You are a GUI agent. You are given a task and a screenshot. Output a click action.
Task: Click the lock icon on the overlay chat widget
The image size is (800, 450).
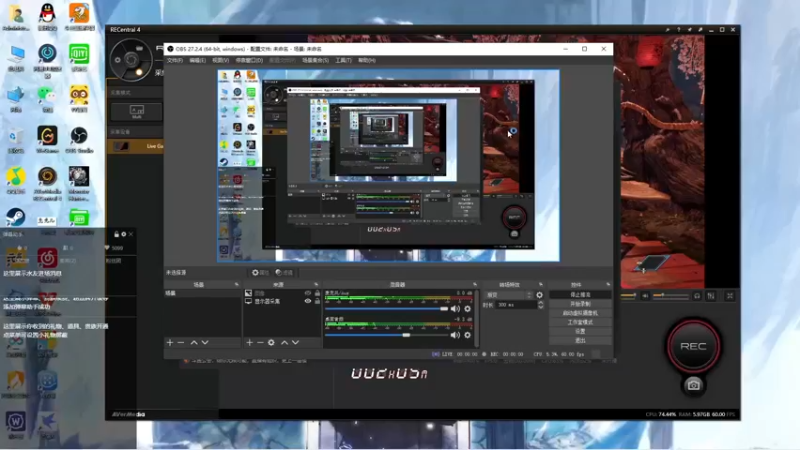tap(116, 234)
